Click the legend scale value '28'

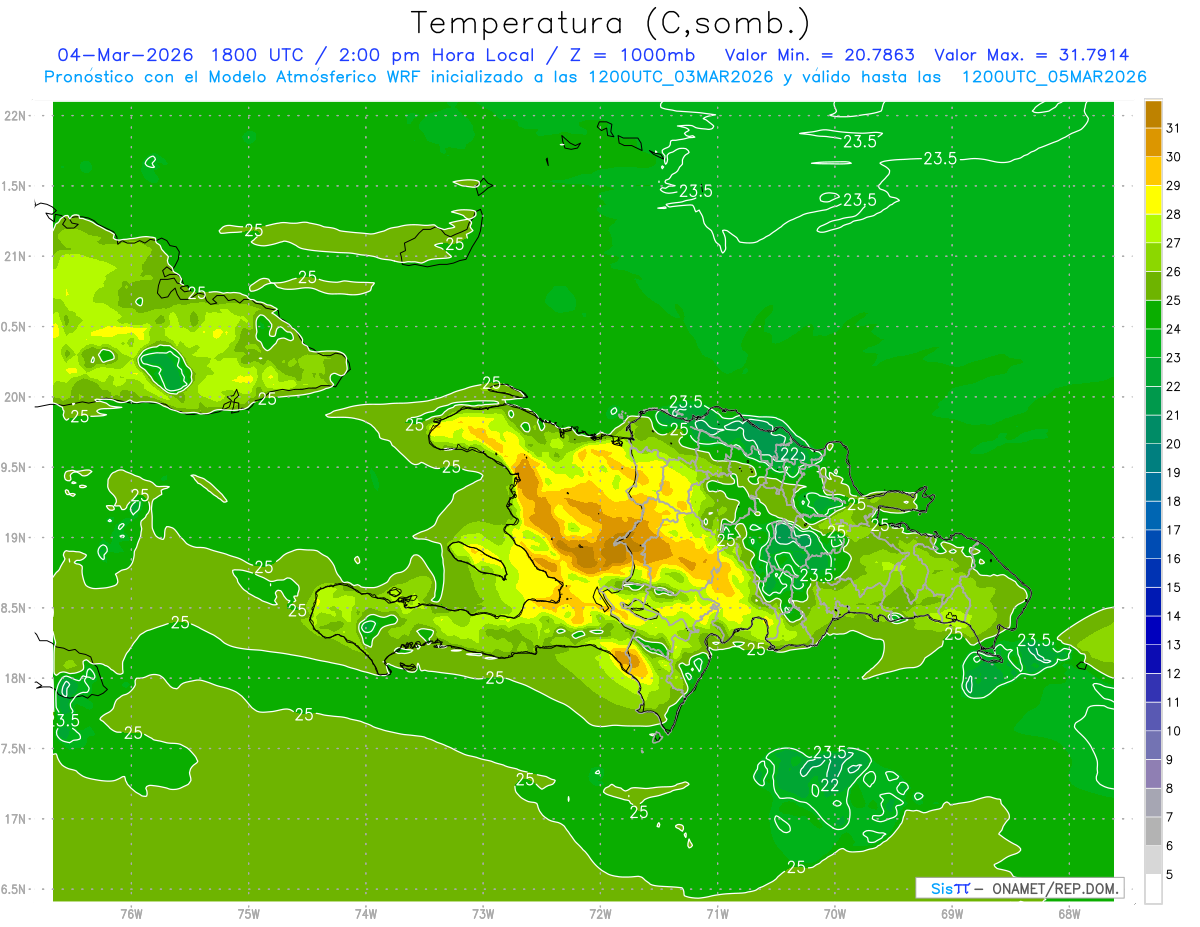click(1174, 214)
